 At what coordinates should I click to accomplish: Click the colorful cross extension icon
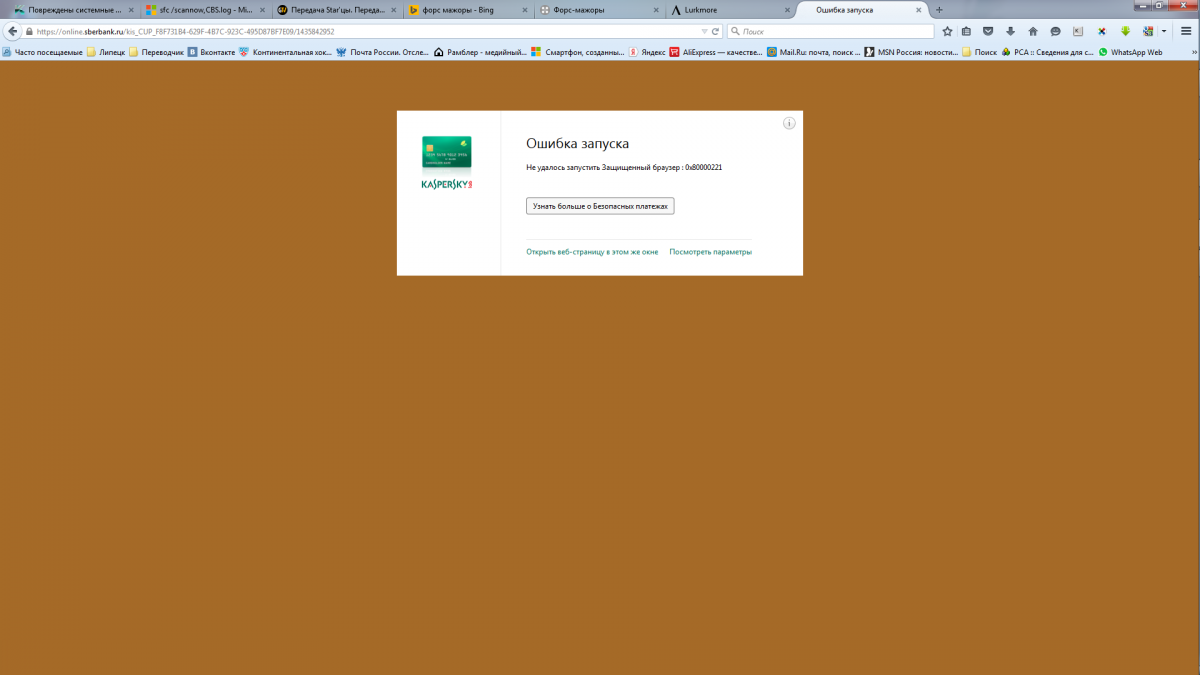(1102, 31)
